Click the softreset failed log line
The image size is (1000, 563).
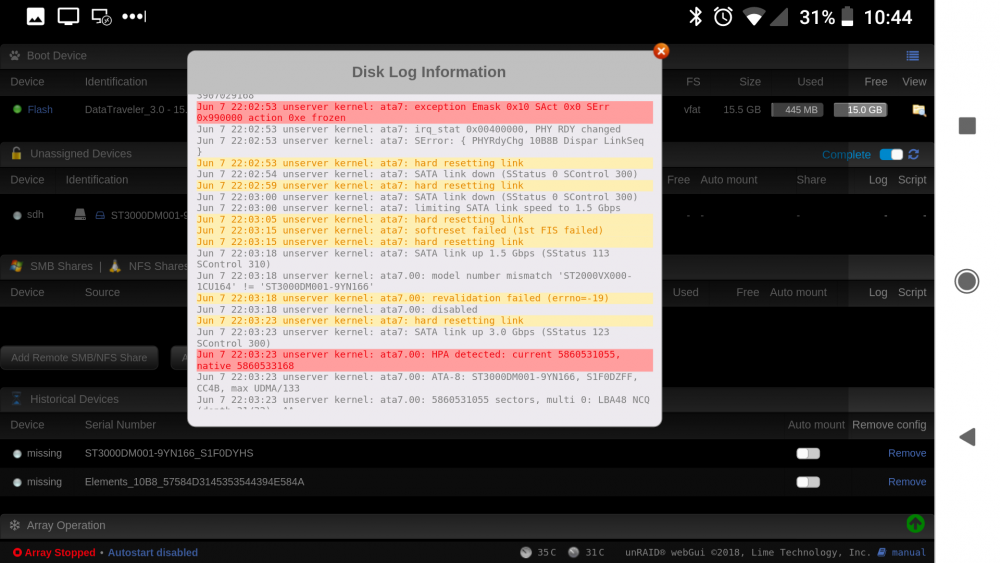tap(424, 230)
